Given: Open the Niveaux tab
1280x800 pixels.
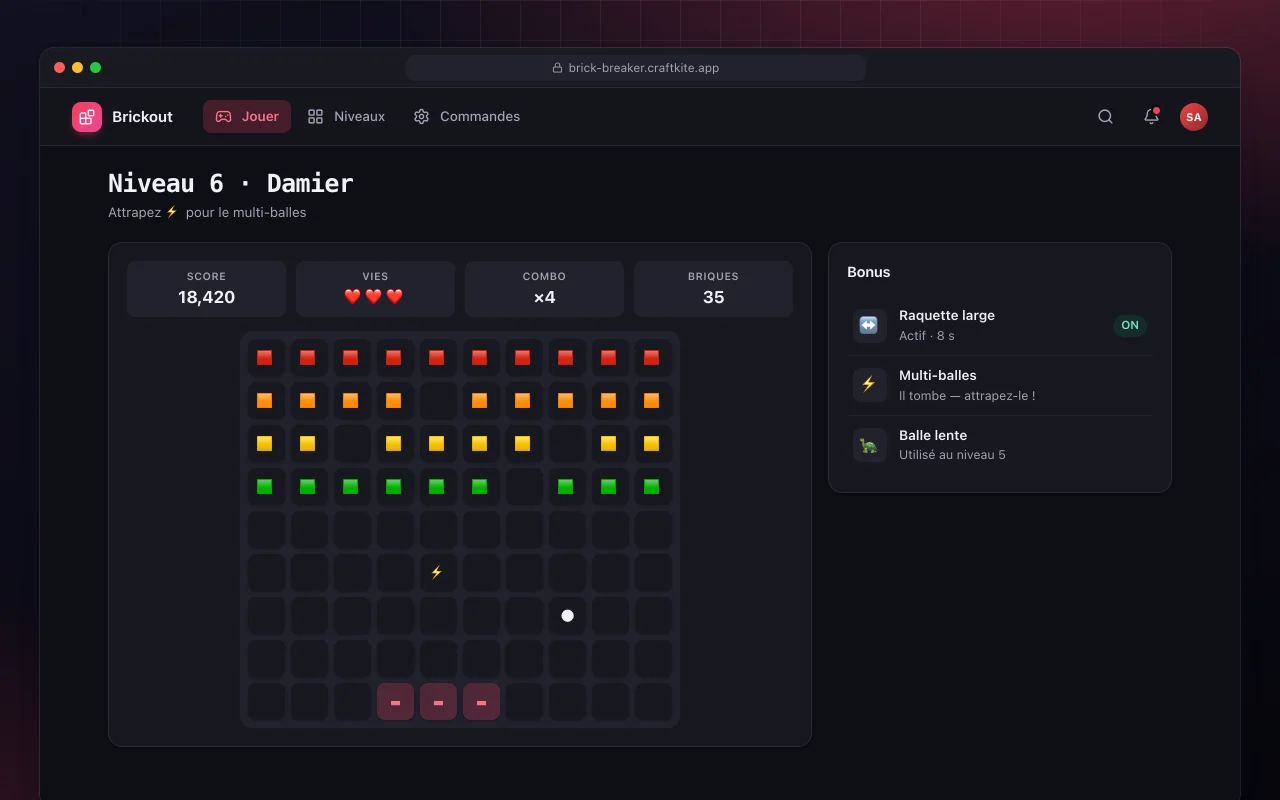Looking at the screenshot, I should pyautogui.click(x=346, y=117).
